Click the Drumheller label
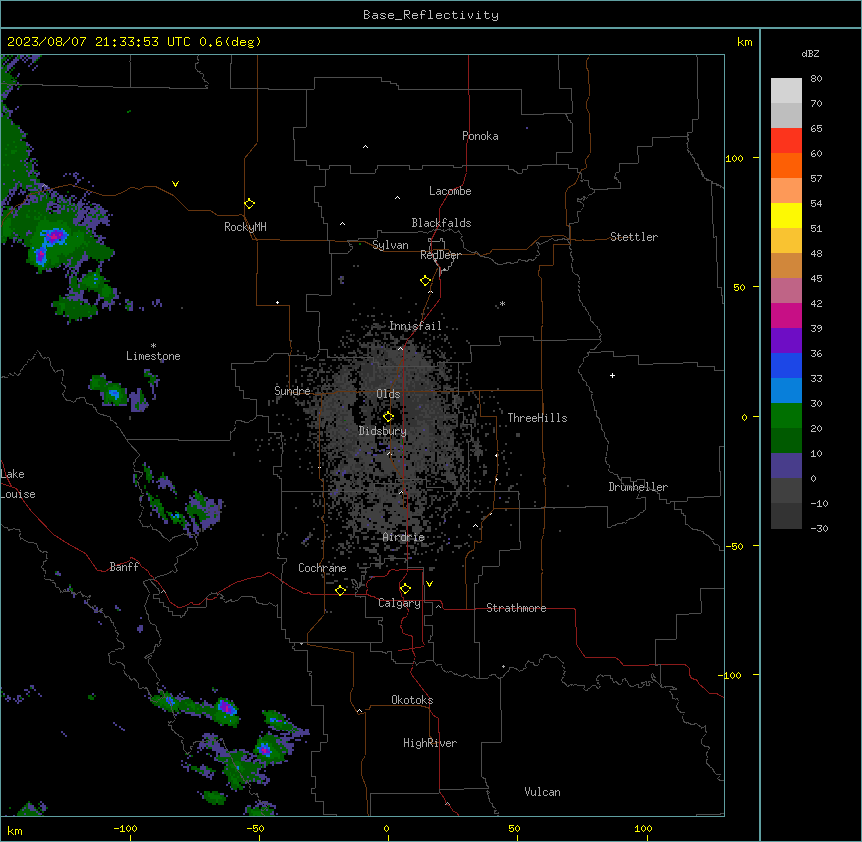The width and height of the screenshot is (862, 842). [x=638, y=487]
